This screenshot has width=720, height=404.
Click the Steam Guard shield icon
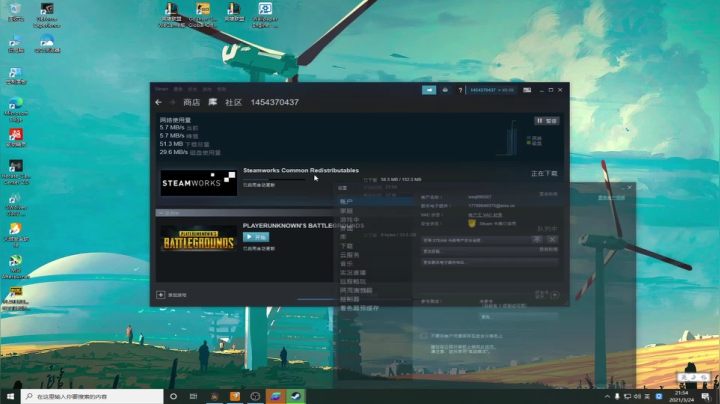coord(472,224)
